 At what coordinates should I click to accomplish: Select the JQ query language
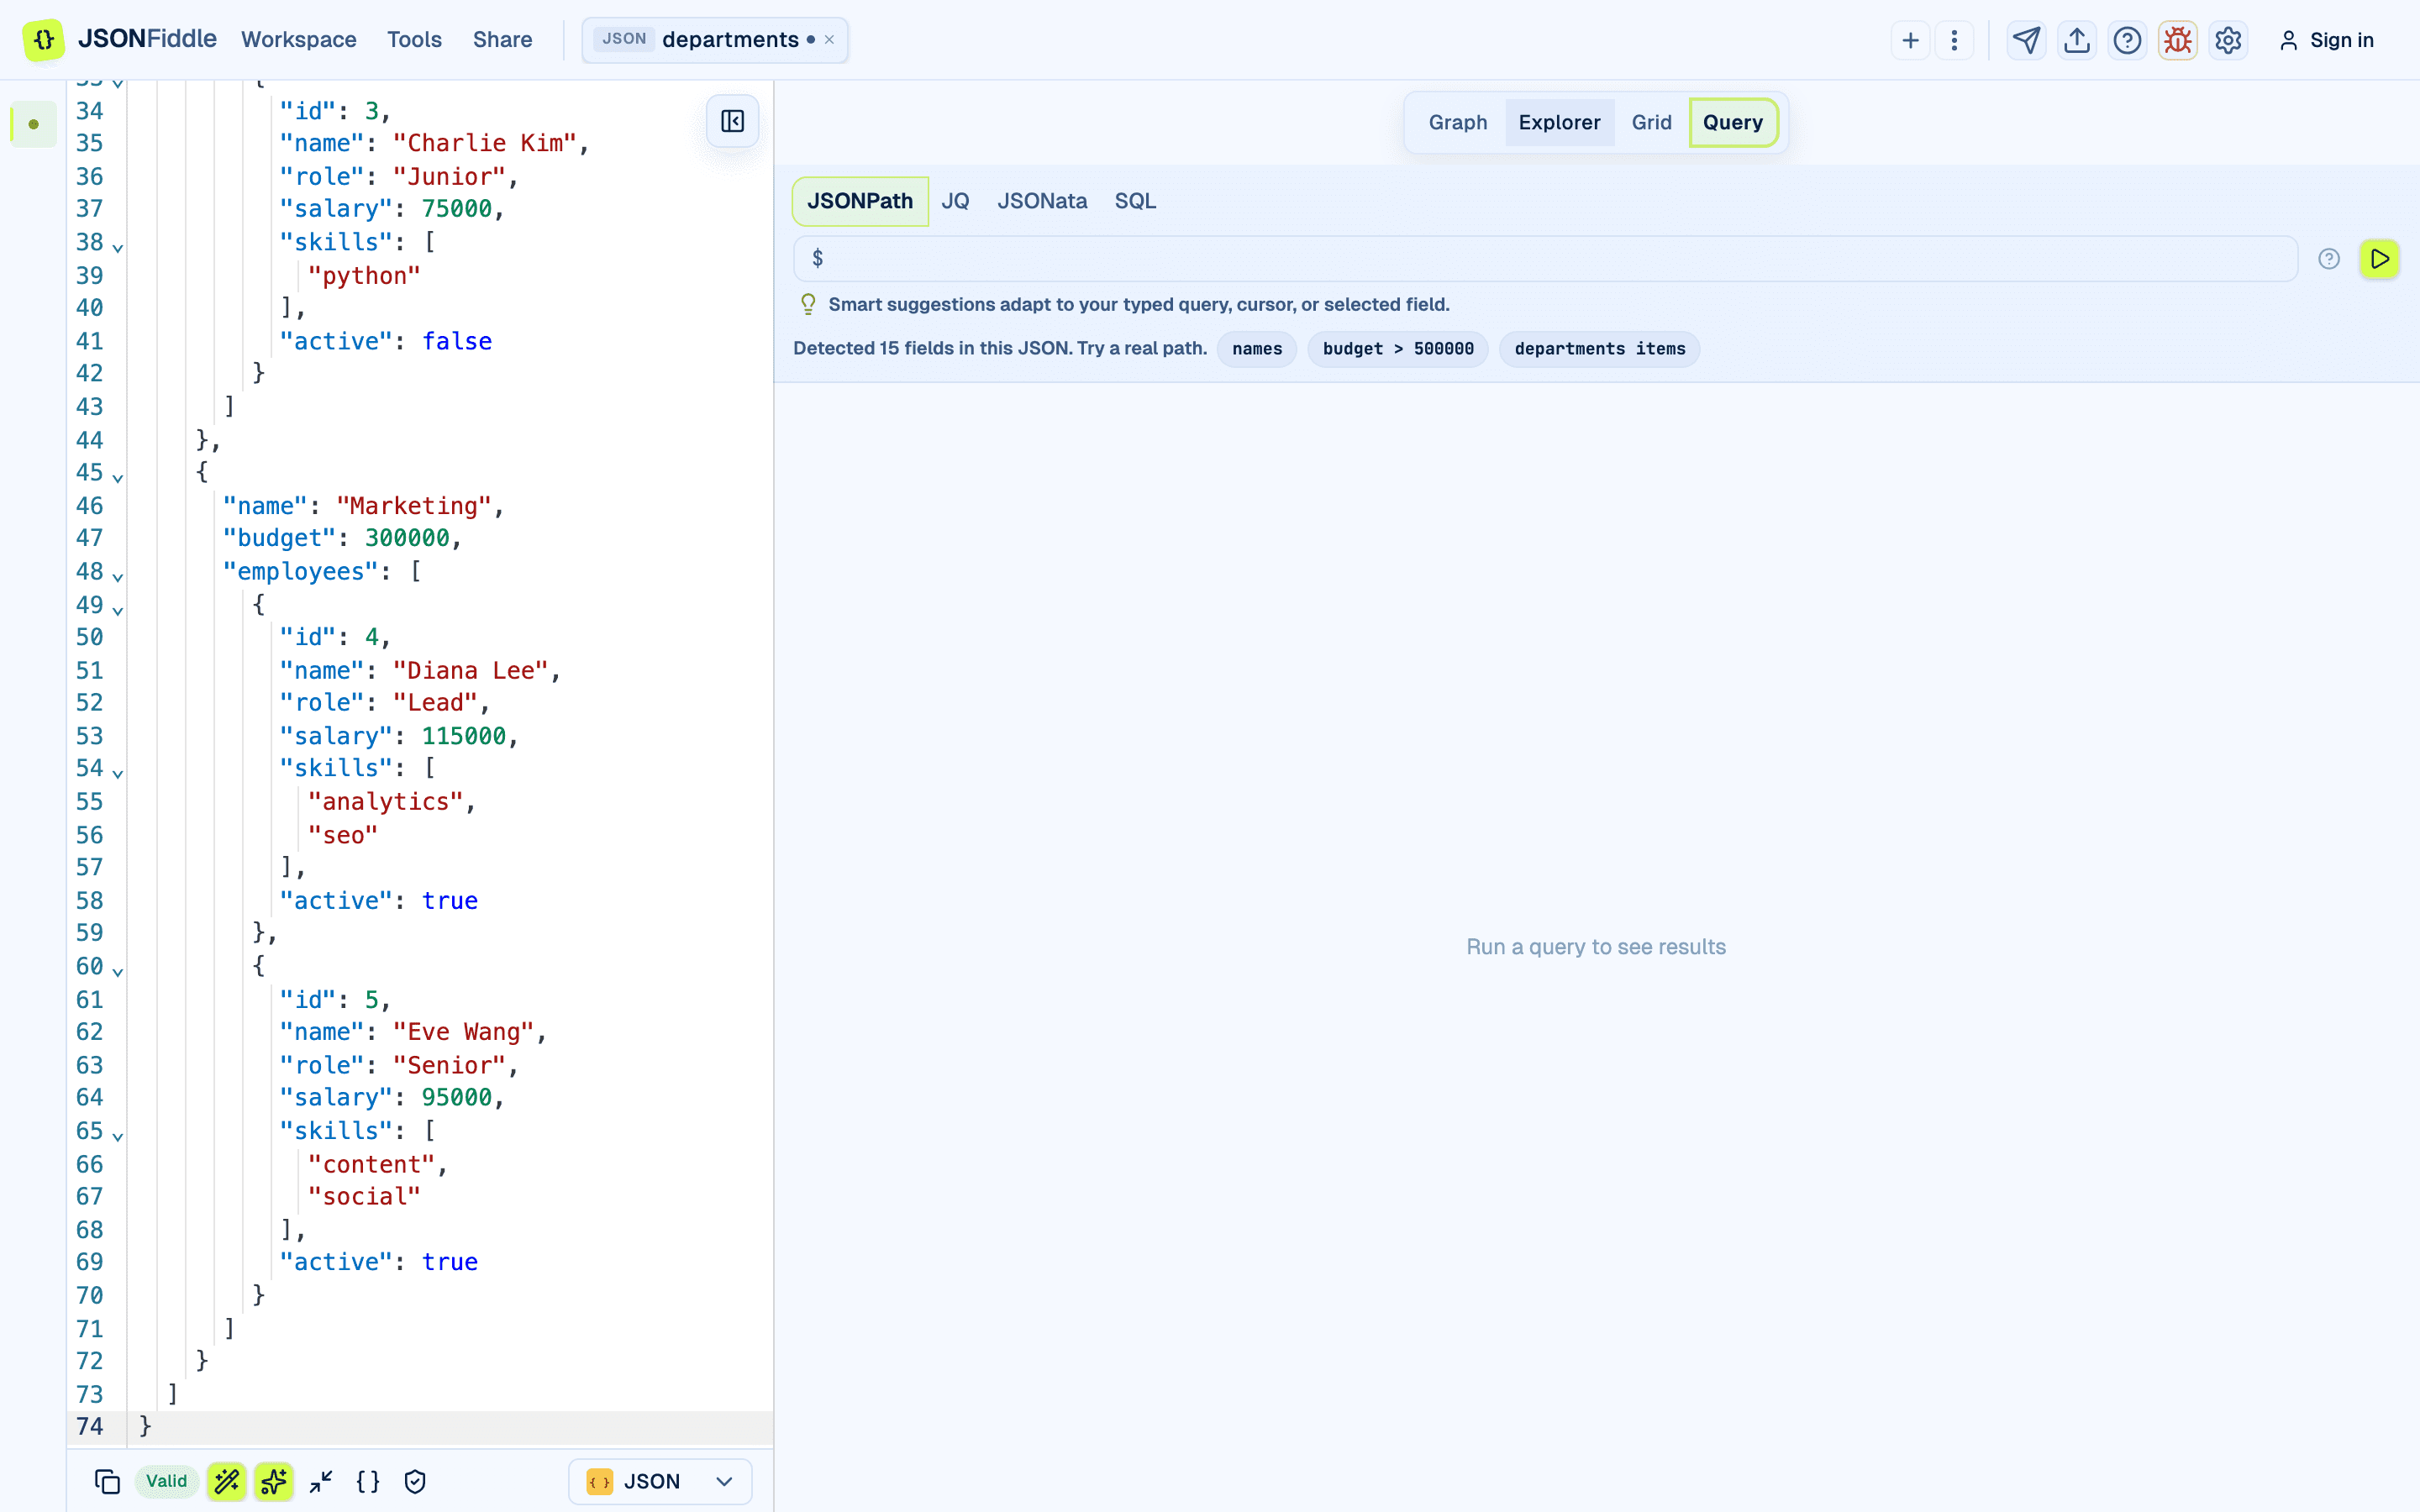coord(955,201)
